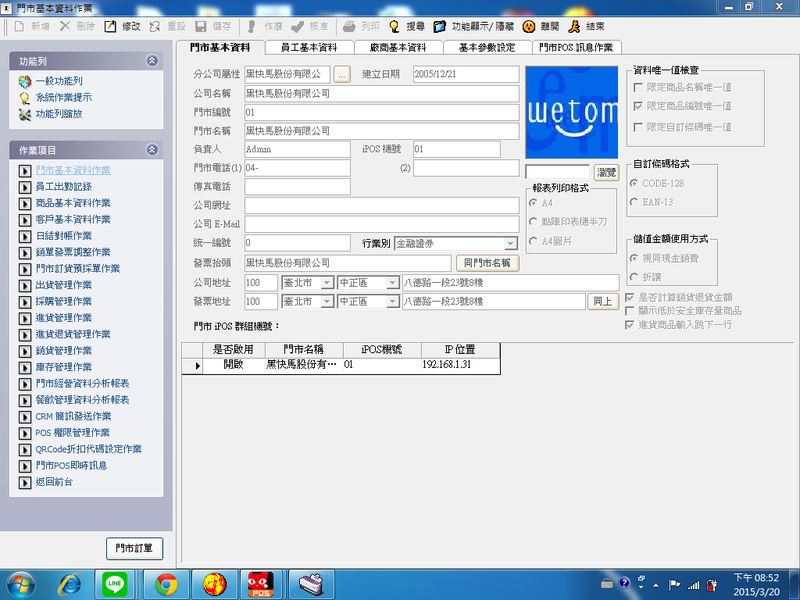800x600 pixels.
Task: Open the 銷貨管理作業 link
Action: [x=64, y=351]
